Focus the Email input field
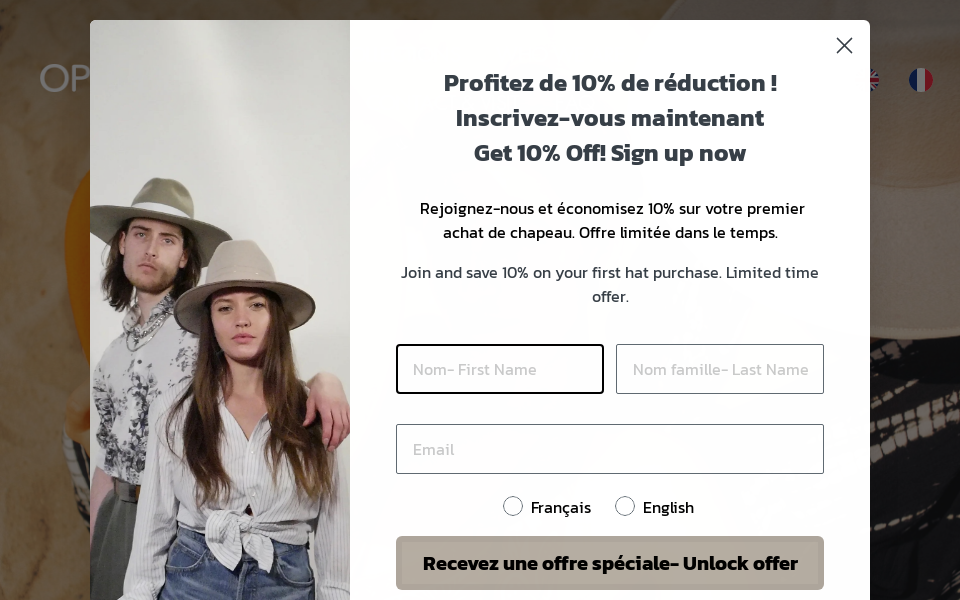Viewport: 960px width, 600px height. tap(610, 449)
